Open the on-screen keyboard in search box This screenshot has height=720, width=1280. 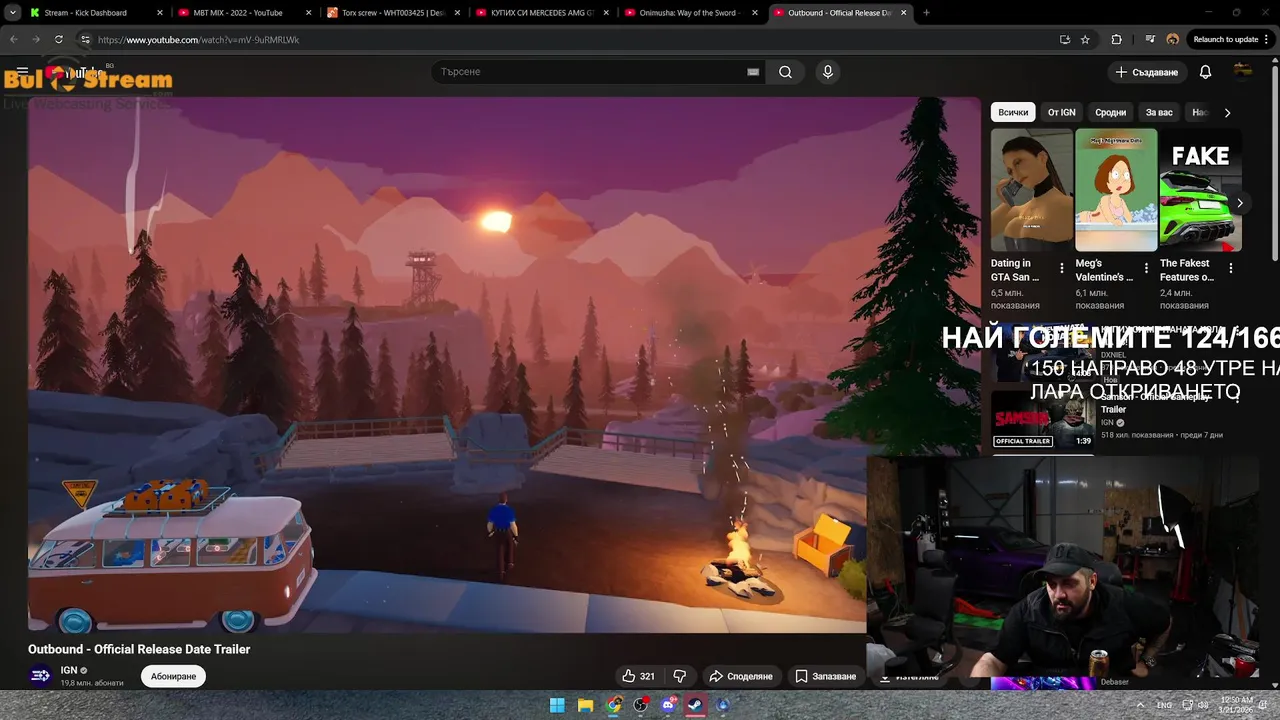753,72
